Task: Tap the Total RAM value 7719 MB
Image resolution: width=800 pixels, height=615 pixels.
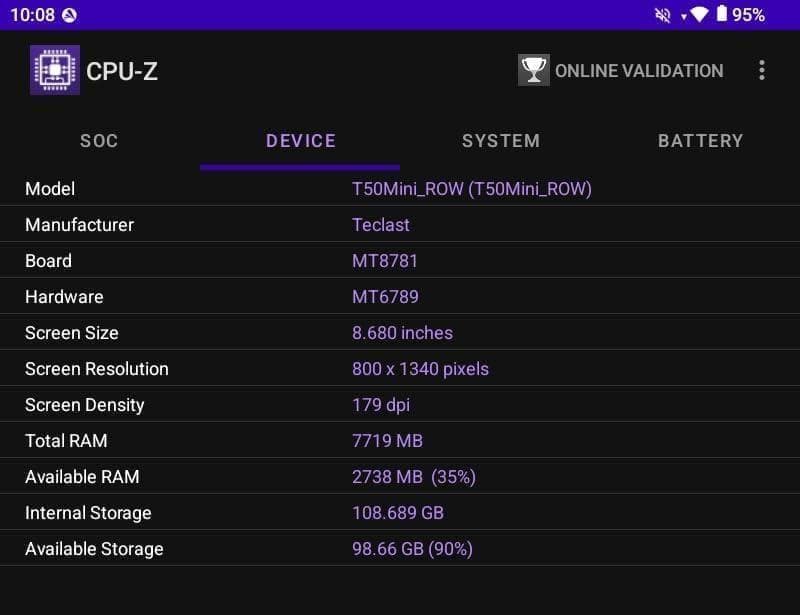Action: [x=387, y=441]
